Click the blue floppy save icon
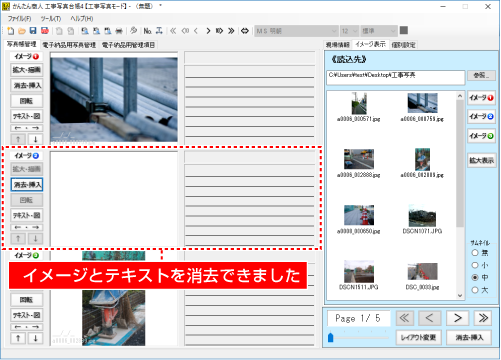This screenshot has height=360, width=501. pos(33,31)
